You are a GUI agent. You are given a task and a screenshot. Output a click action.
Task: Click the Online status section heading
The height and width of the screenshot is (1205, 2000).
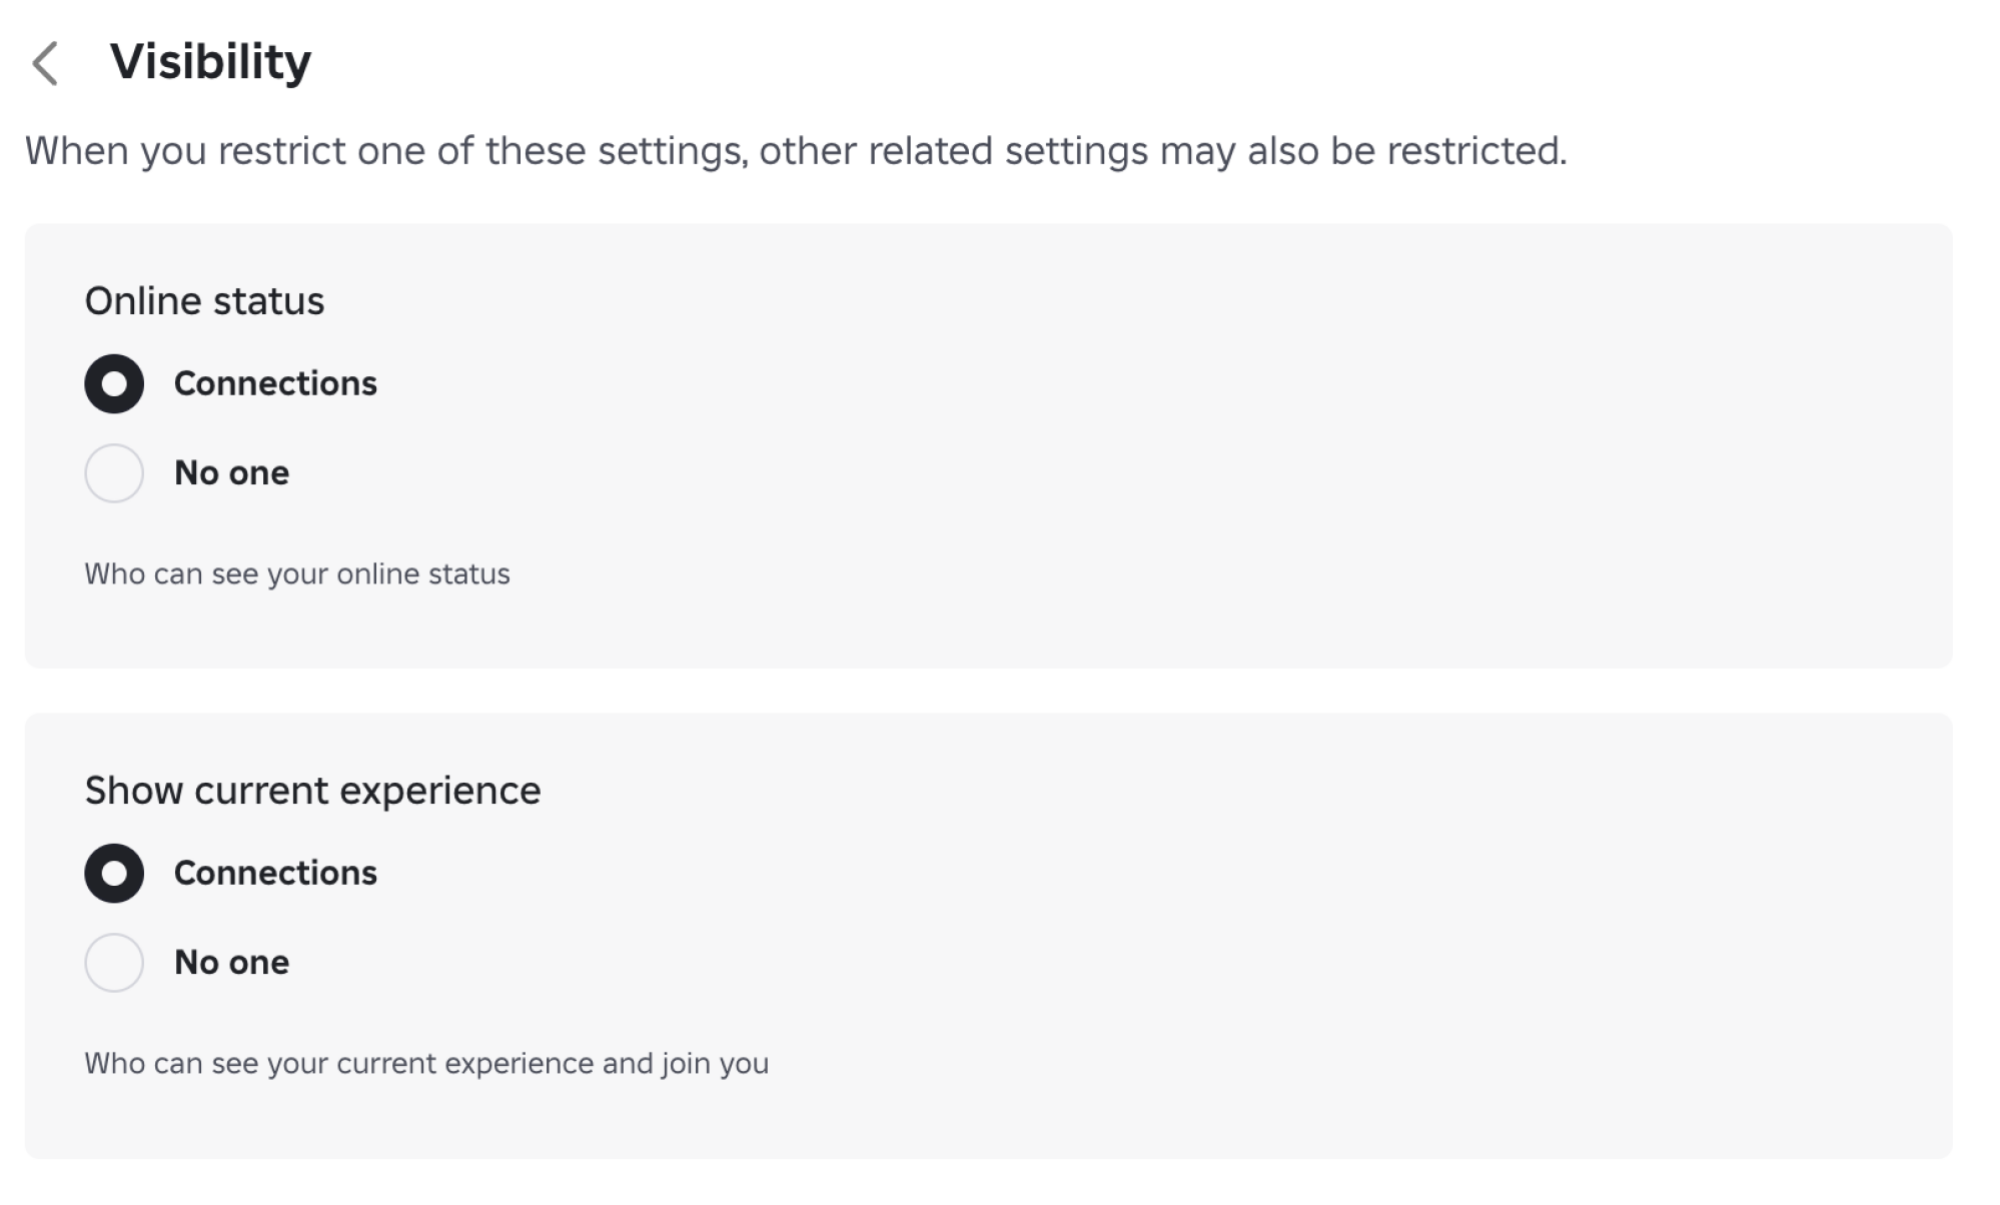[204, 301]
